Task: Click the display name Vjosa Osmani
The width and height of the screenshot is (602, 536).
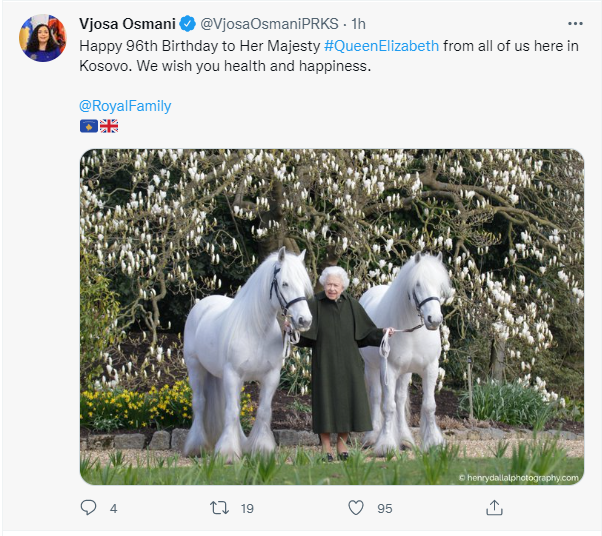Action: click(x=127, y=23)
